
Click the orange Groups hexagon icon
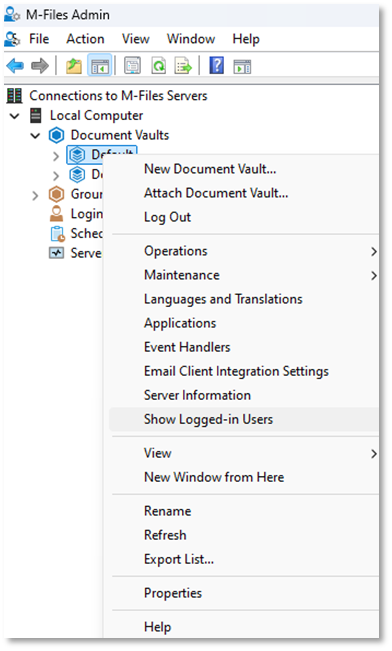[x=56, y=194]
